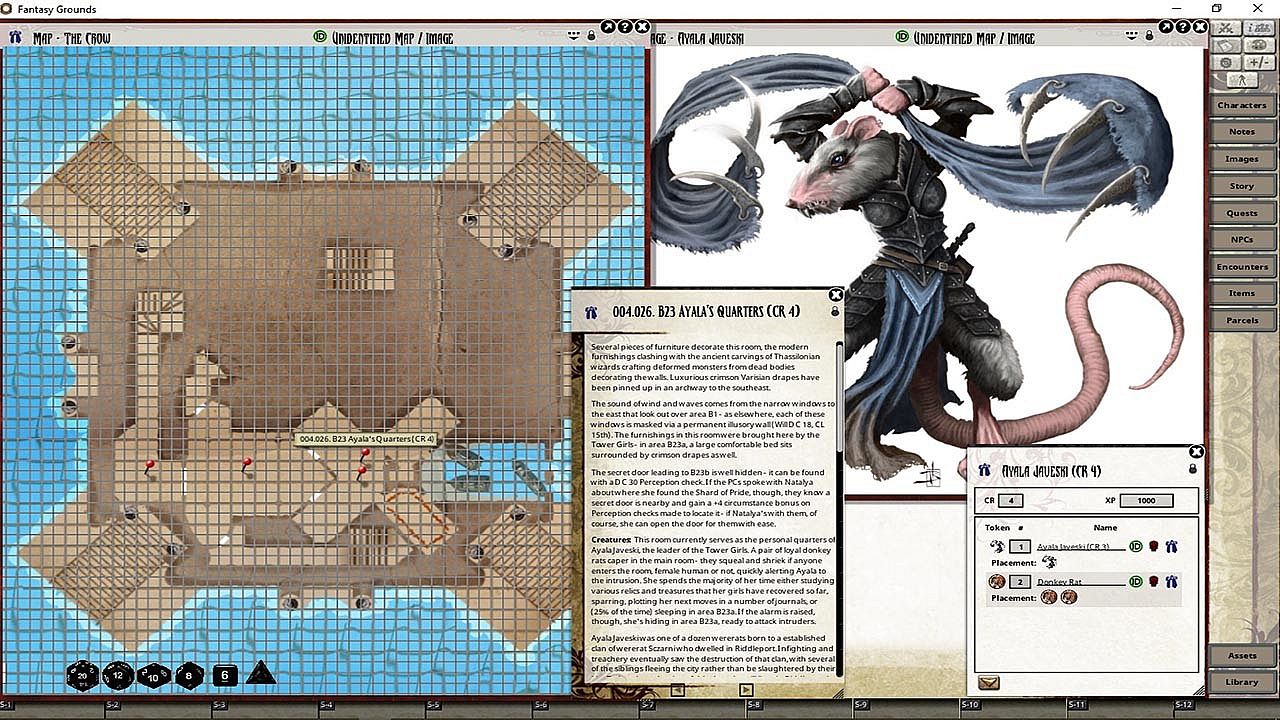Screen dimensions: 1280x720
Task: Click the Ayala Javeski (CR 3) name field
Action: (x=1081, y=547)
